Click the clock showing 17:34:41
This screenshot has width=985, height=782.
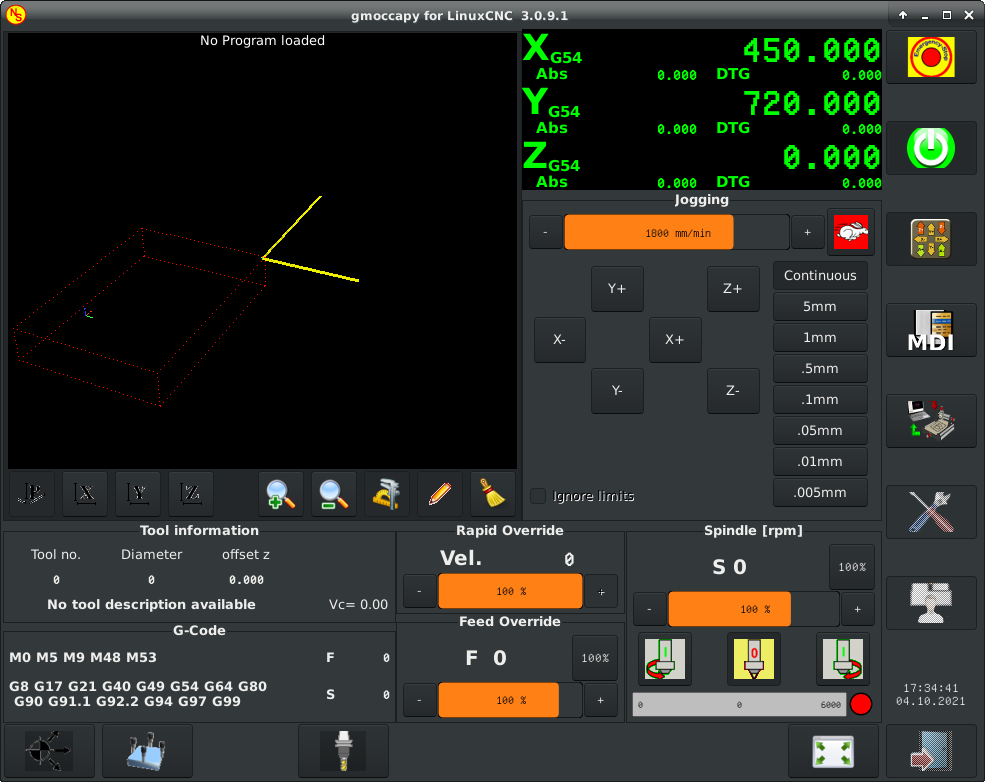(931, 688)
